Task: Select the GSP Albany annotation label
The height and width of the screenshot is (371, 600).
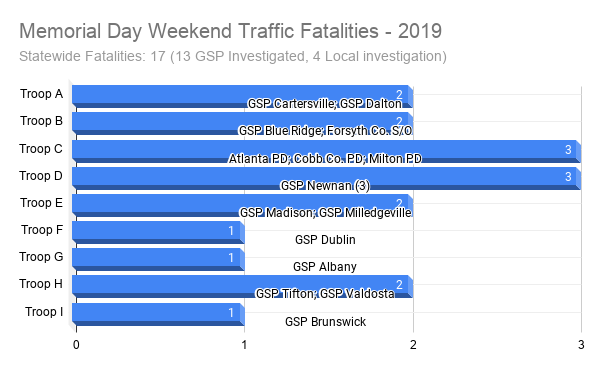Action: [x=325, y=267]
